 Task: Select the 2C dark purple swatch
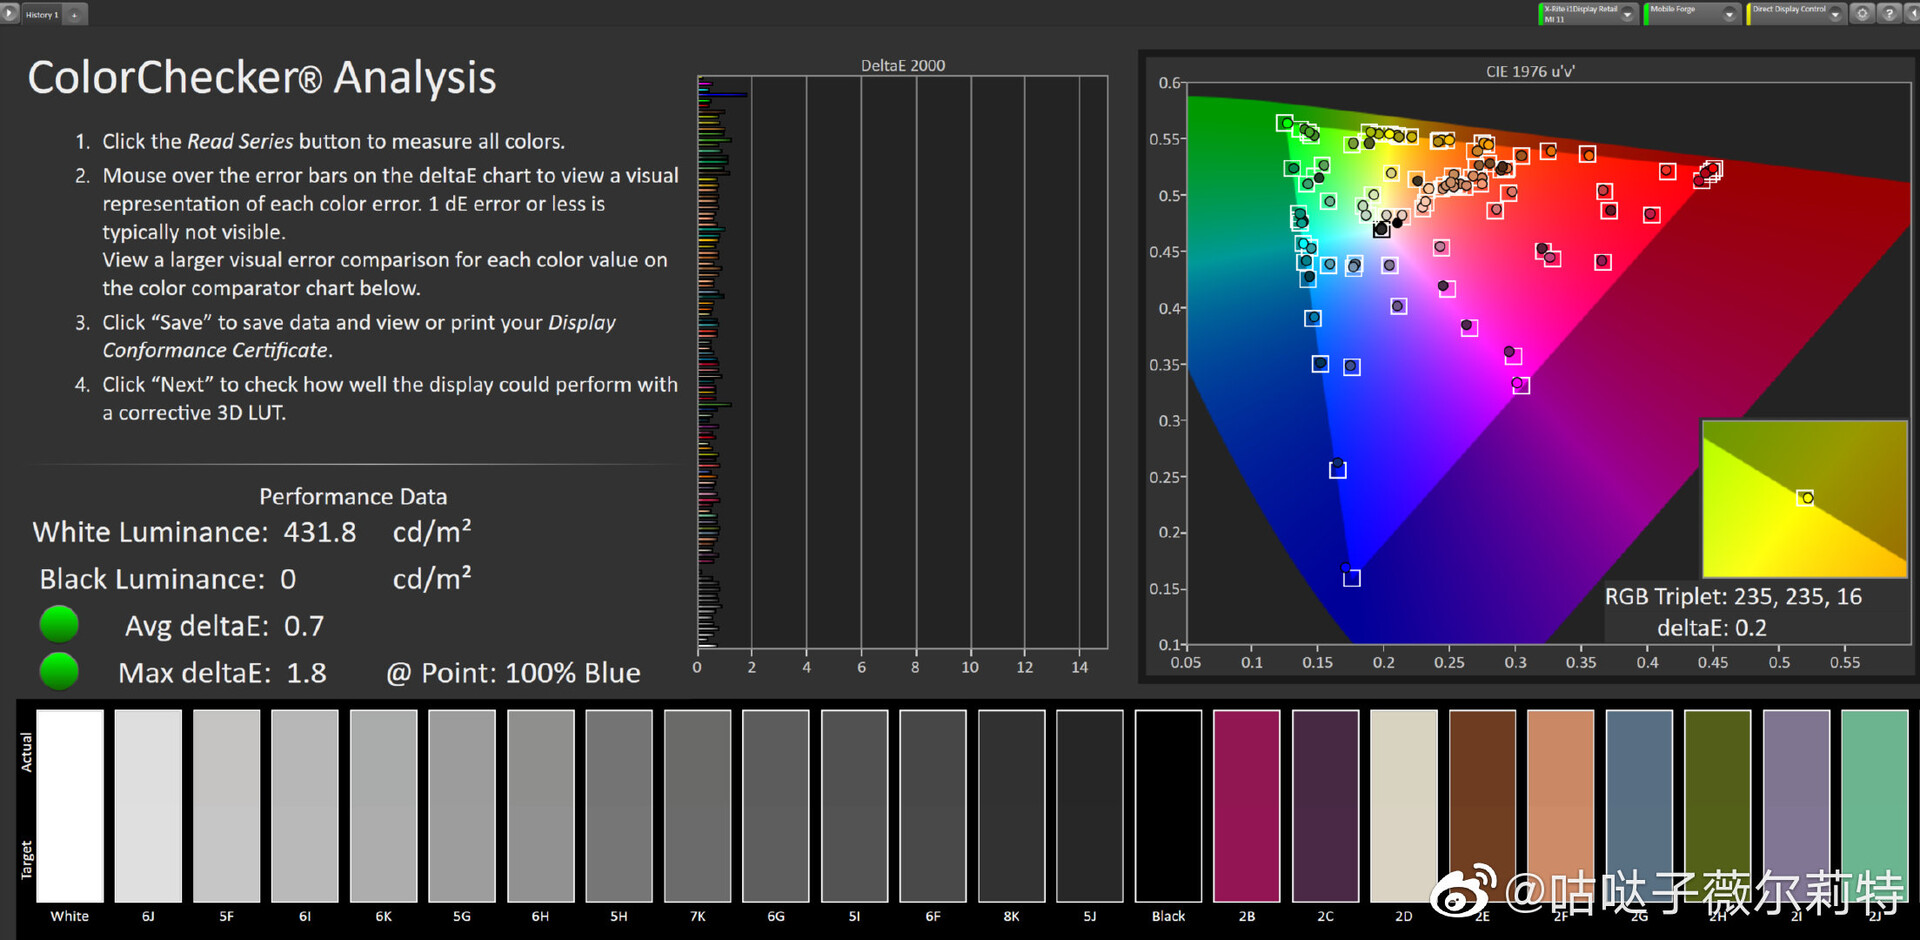click(x=1326, y=806)
